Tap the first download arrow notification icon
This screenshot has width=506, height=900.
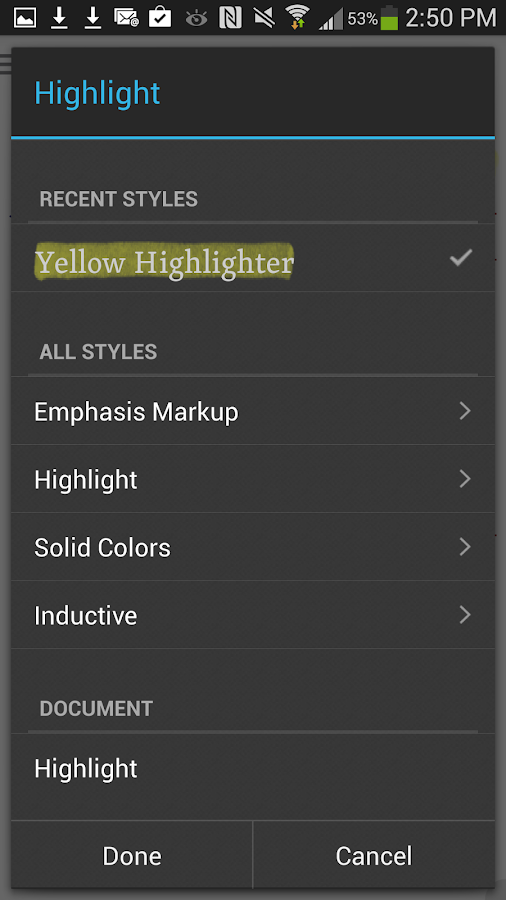59,18
